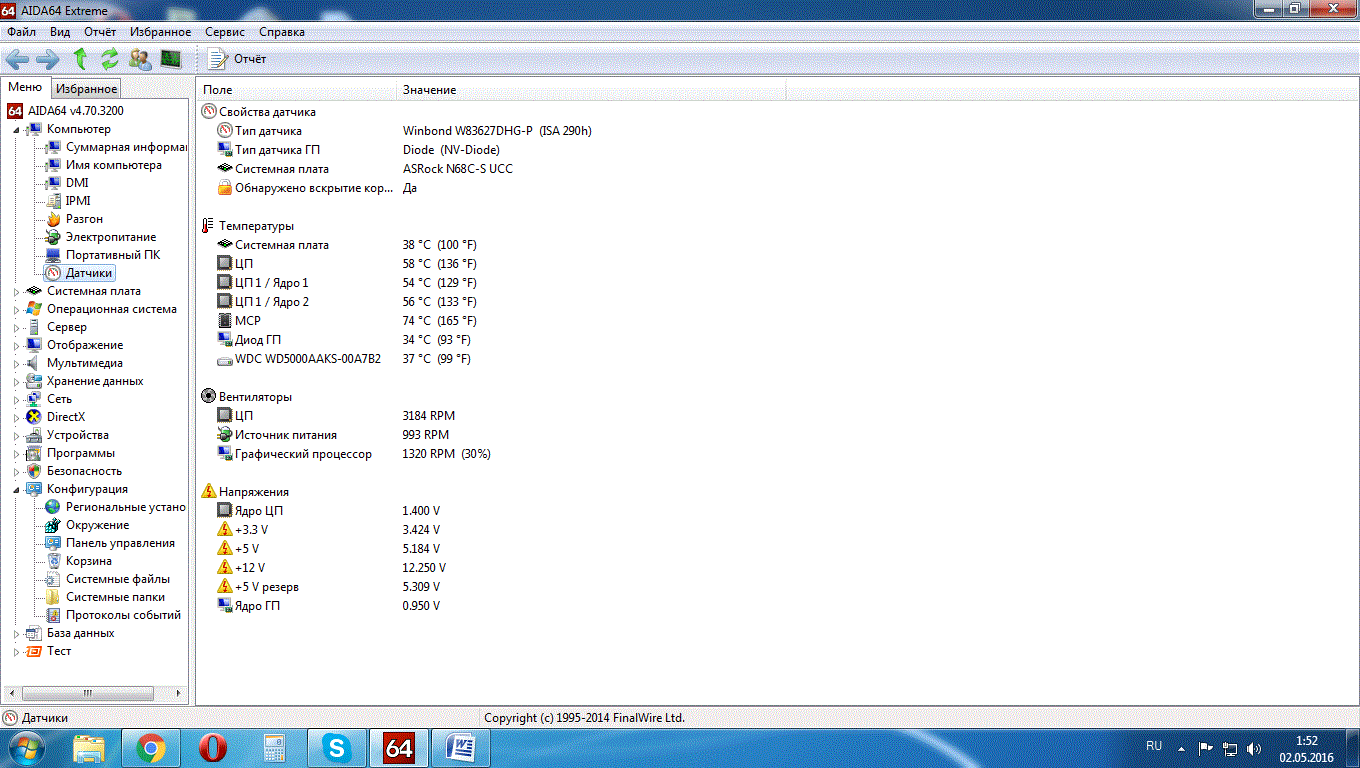Select Имя компьютера tree item
Image resolution: width=1360 pixels, height=768 pixels.
[x=113, y=165]
